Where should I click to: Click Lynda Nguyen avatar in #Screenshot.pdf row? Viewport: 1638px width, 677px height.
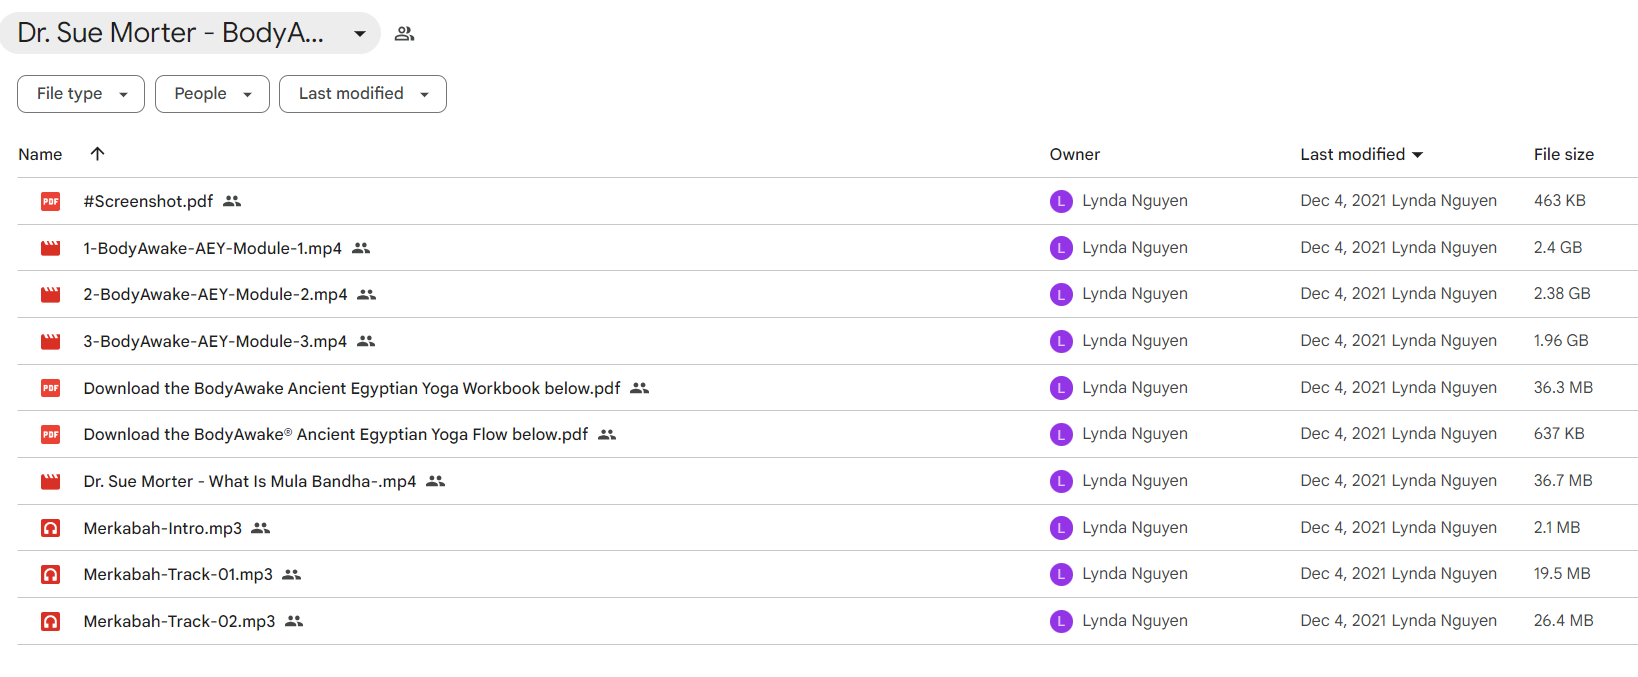(x=1061, y=201)
